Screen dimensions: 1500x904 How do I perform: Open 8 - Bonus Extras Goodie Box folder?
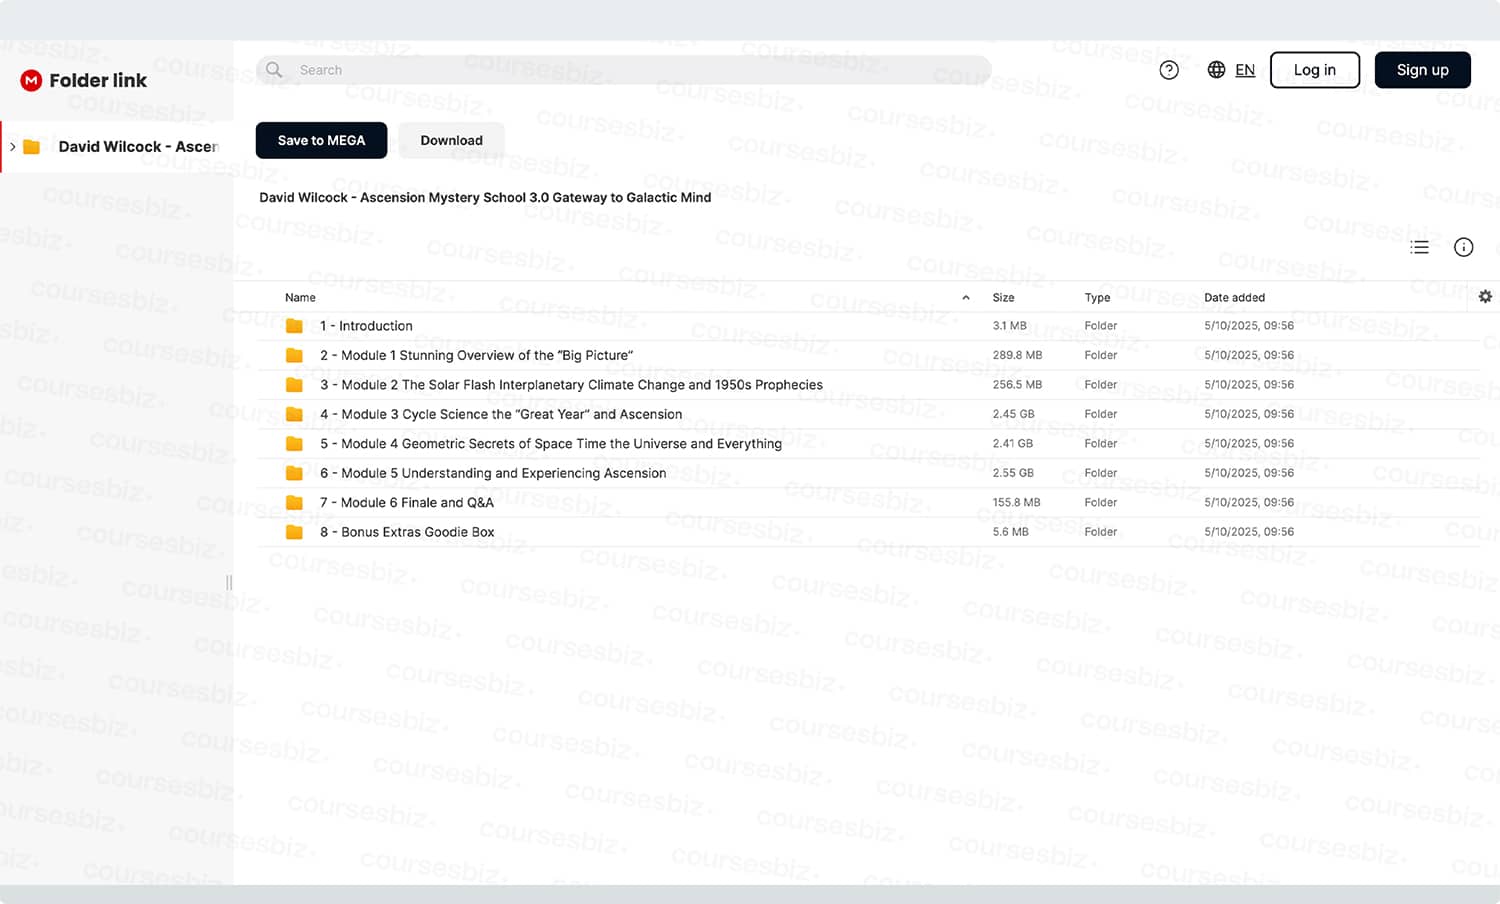[407, 532]
